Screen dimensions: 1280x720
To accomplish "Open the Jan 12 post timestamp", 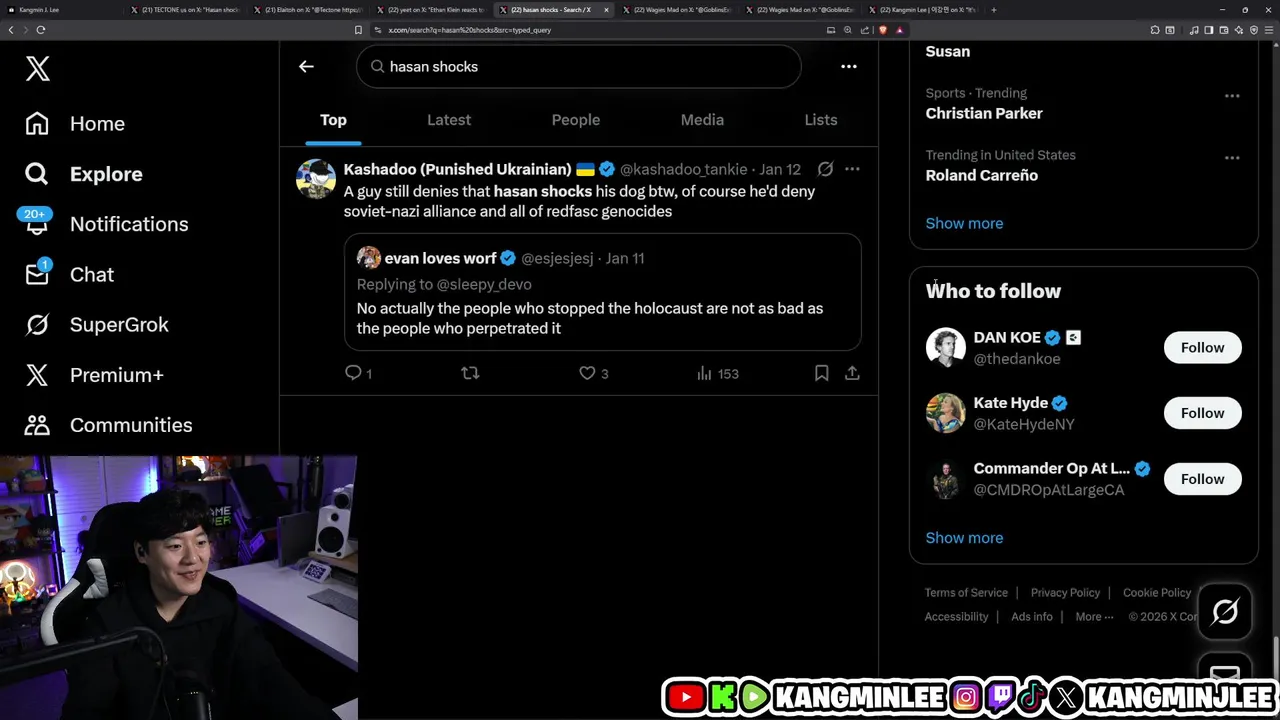I will (780, 170).
